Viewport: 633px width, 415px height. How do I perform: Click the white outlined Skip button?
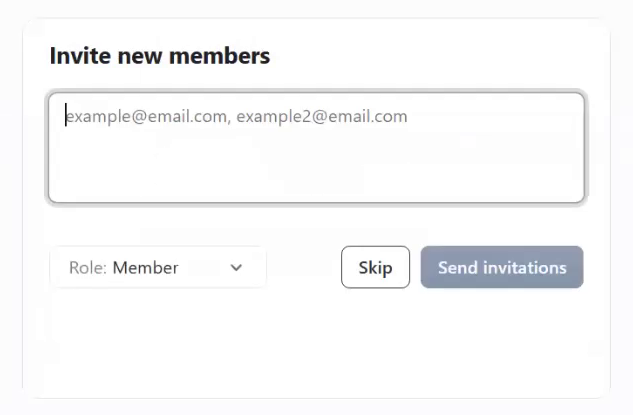tap(375, 267)
